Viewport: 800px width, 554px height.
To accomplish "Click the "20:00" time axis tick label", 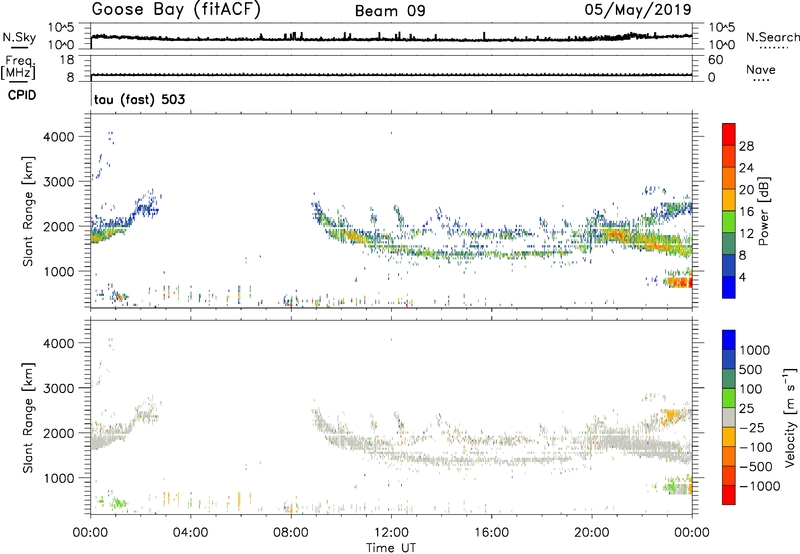I will [x=592, y=533].
